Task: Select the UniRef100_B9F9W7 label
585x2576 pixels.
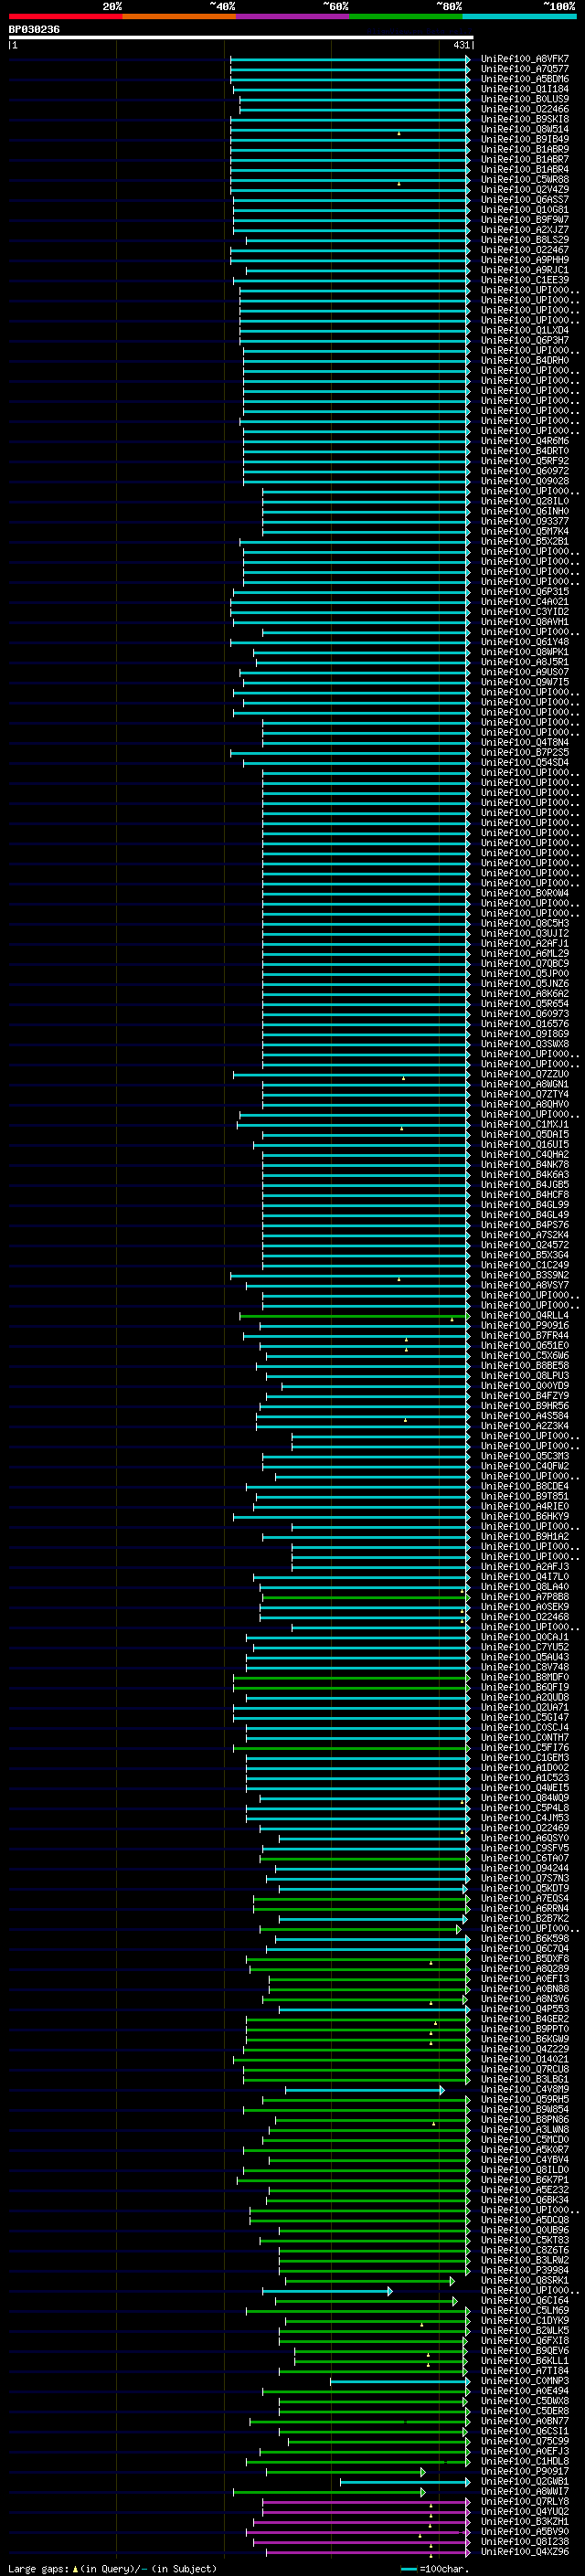Action: tap(525, 219)
